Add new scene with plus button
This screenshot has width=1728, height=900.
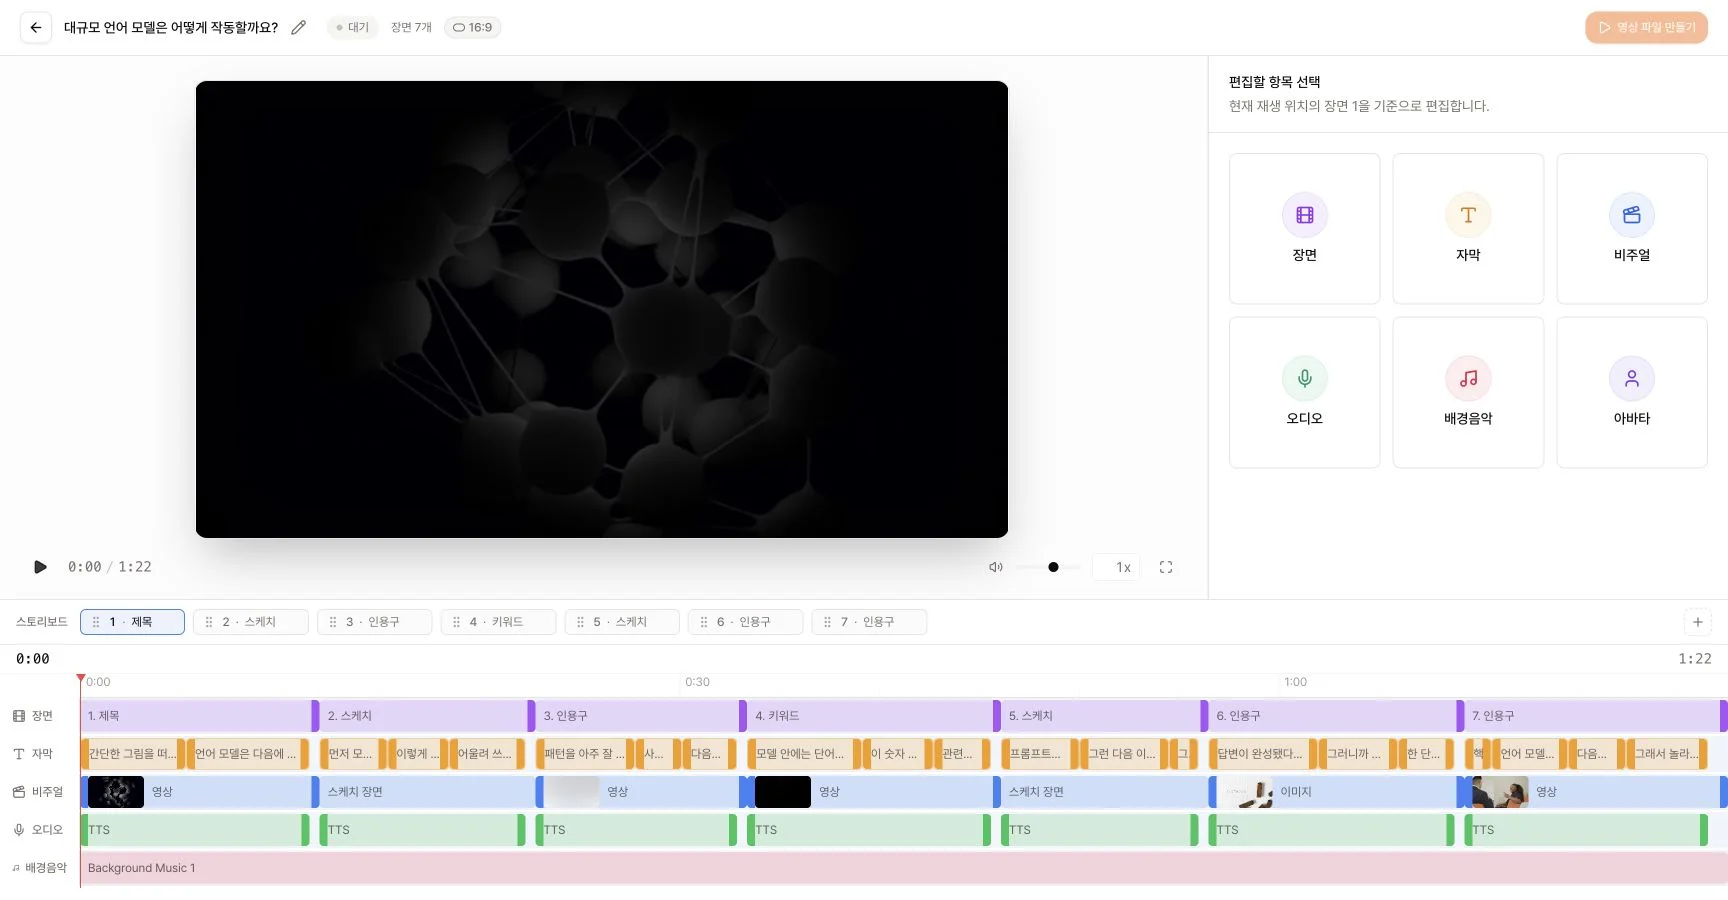pyautogui.click(x=1697, y=622)
